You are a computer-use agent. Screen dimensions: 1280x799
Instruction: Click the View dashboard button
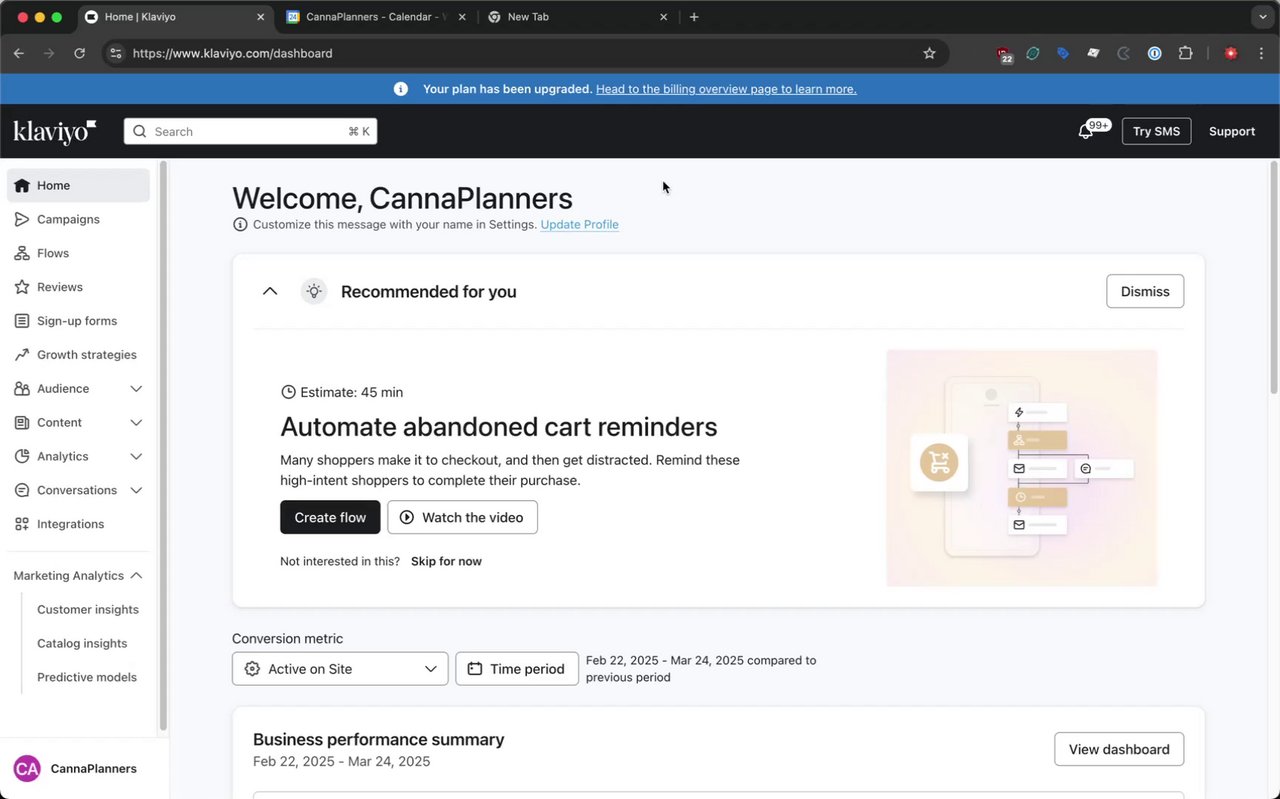tap(1119, 749)
